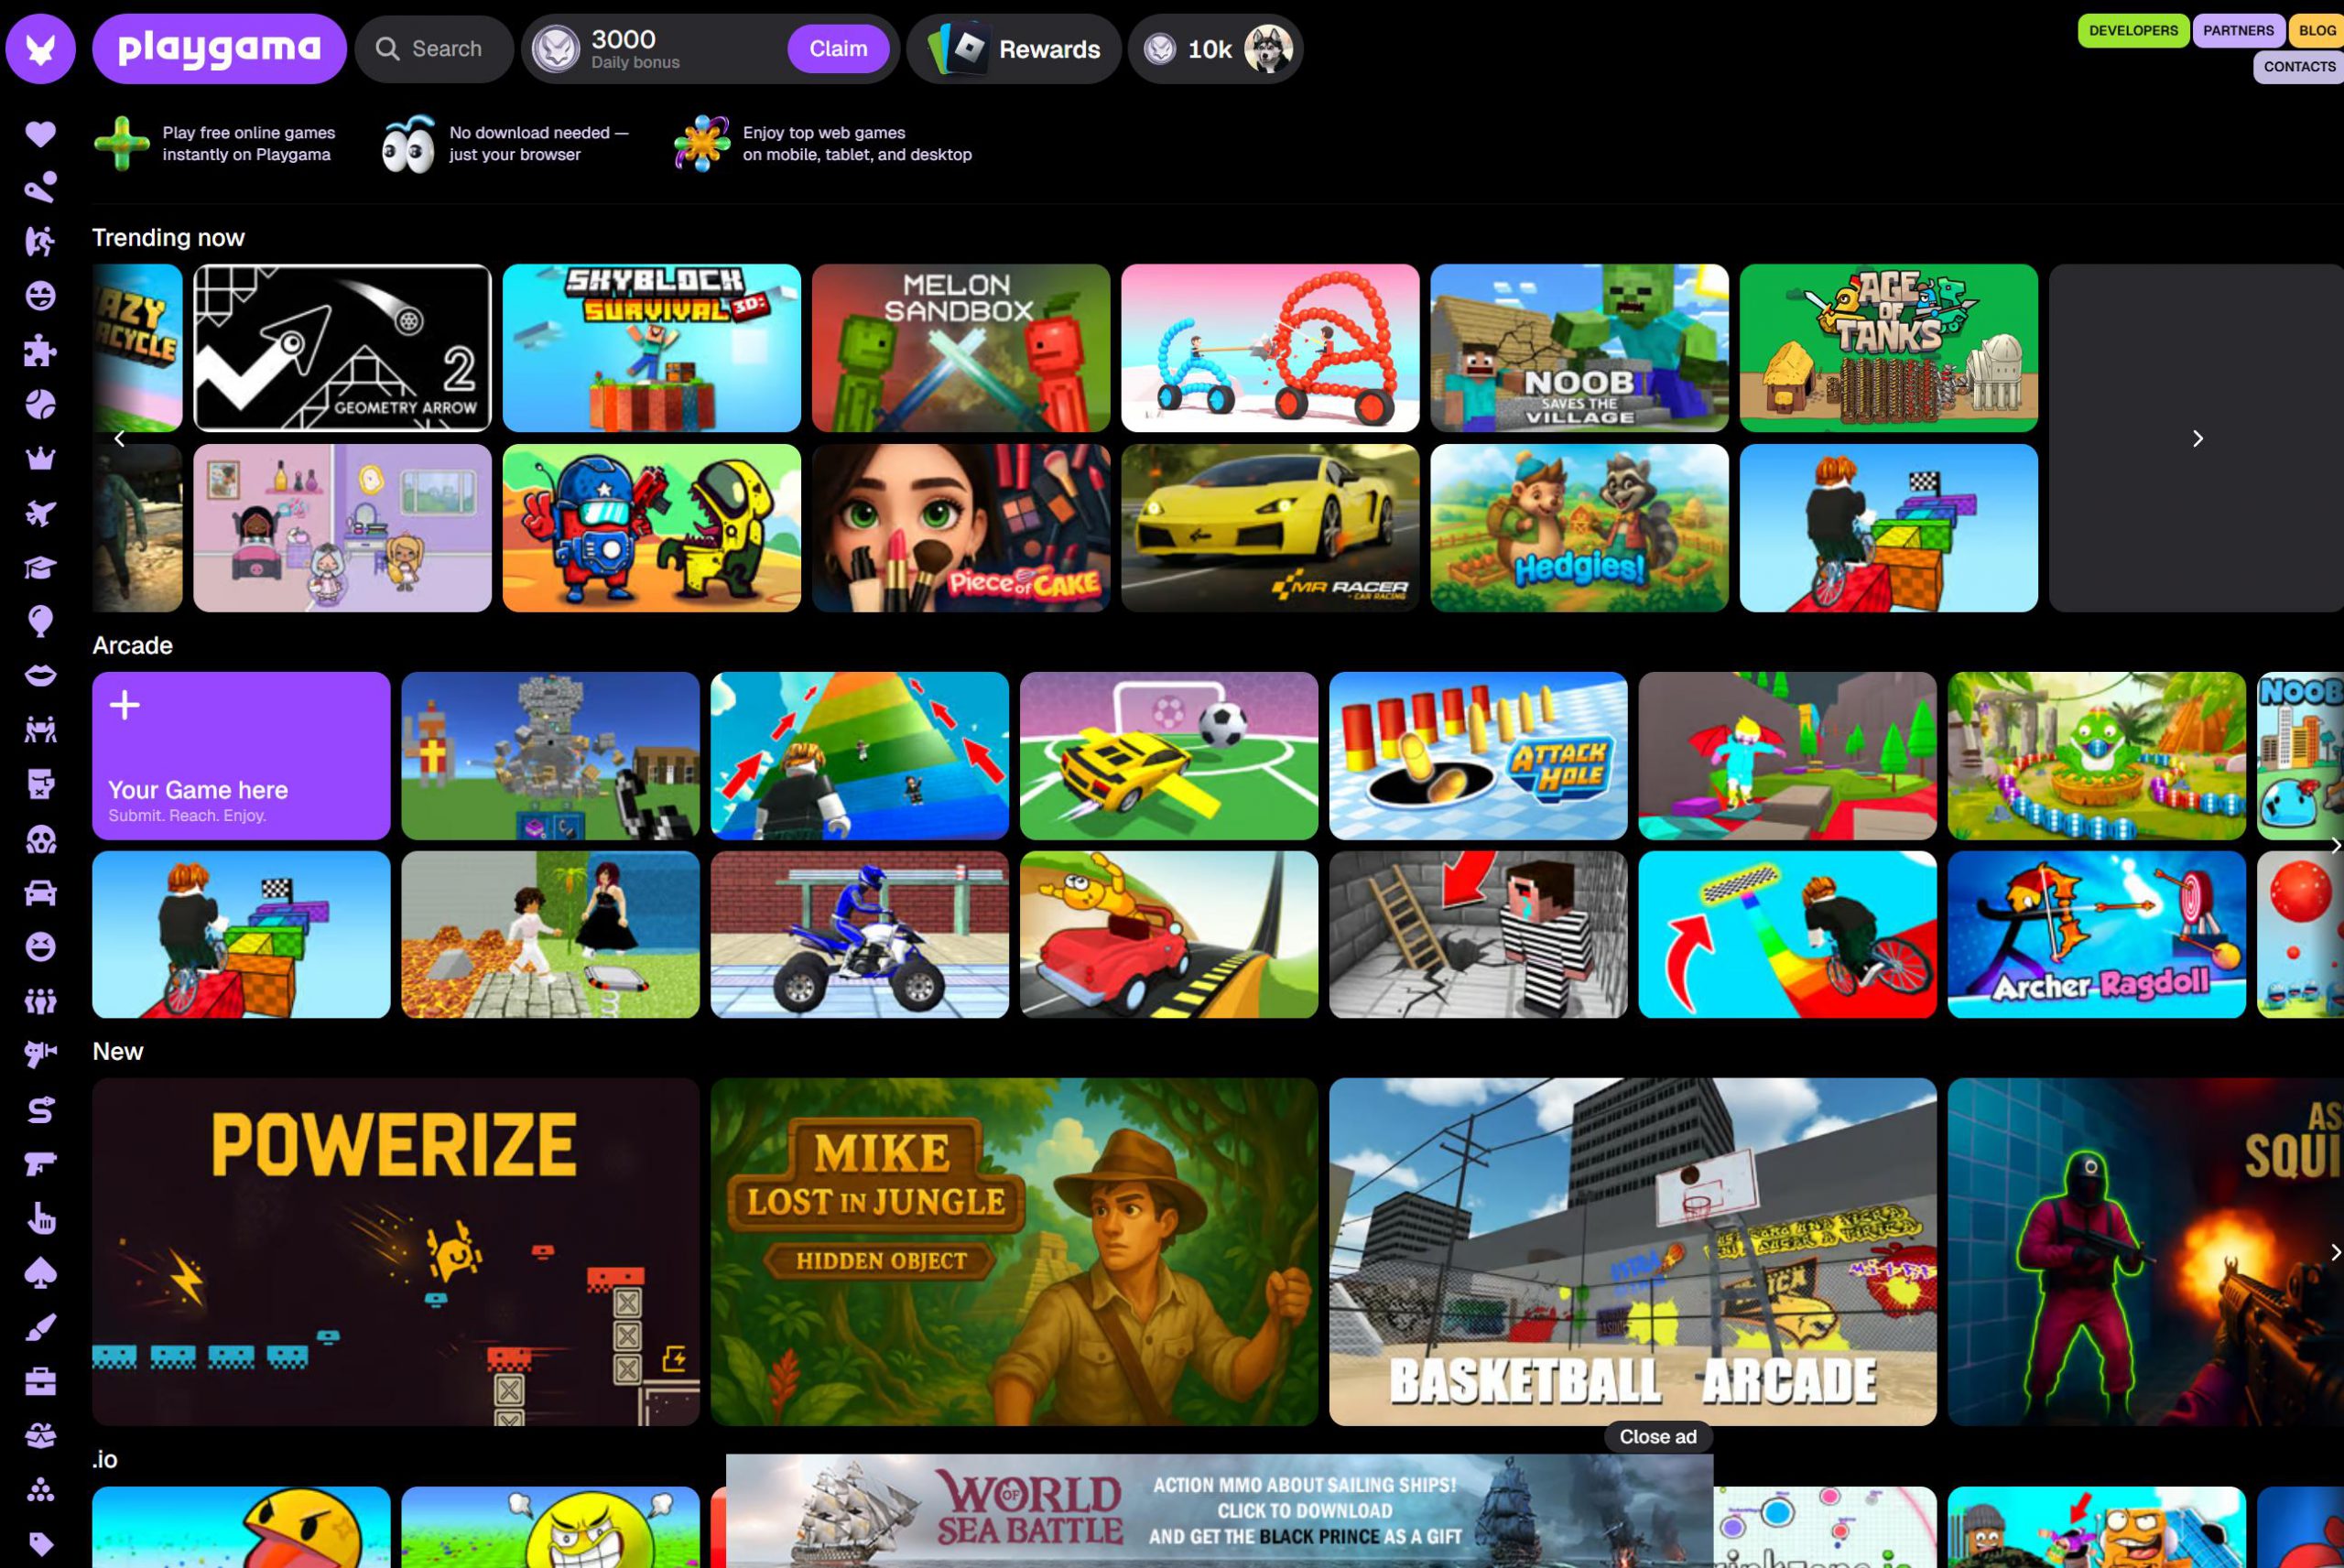Open the Partners tab
Screen dimensions: 2344x1568
pyautogui.click(x=2238, y=30)
